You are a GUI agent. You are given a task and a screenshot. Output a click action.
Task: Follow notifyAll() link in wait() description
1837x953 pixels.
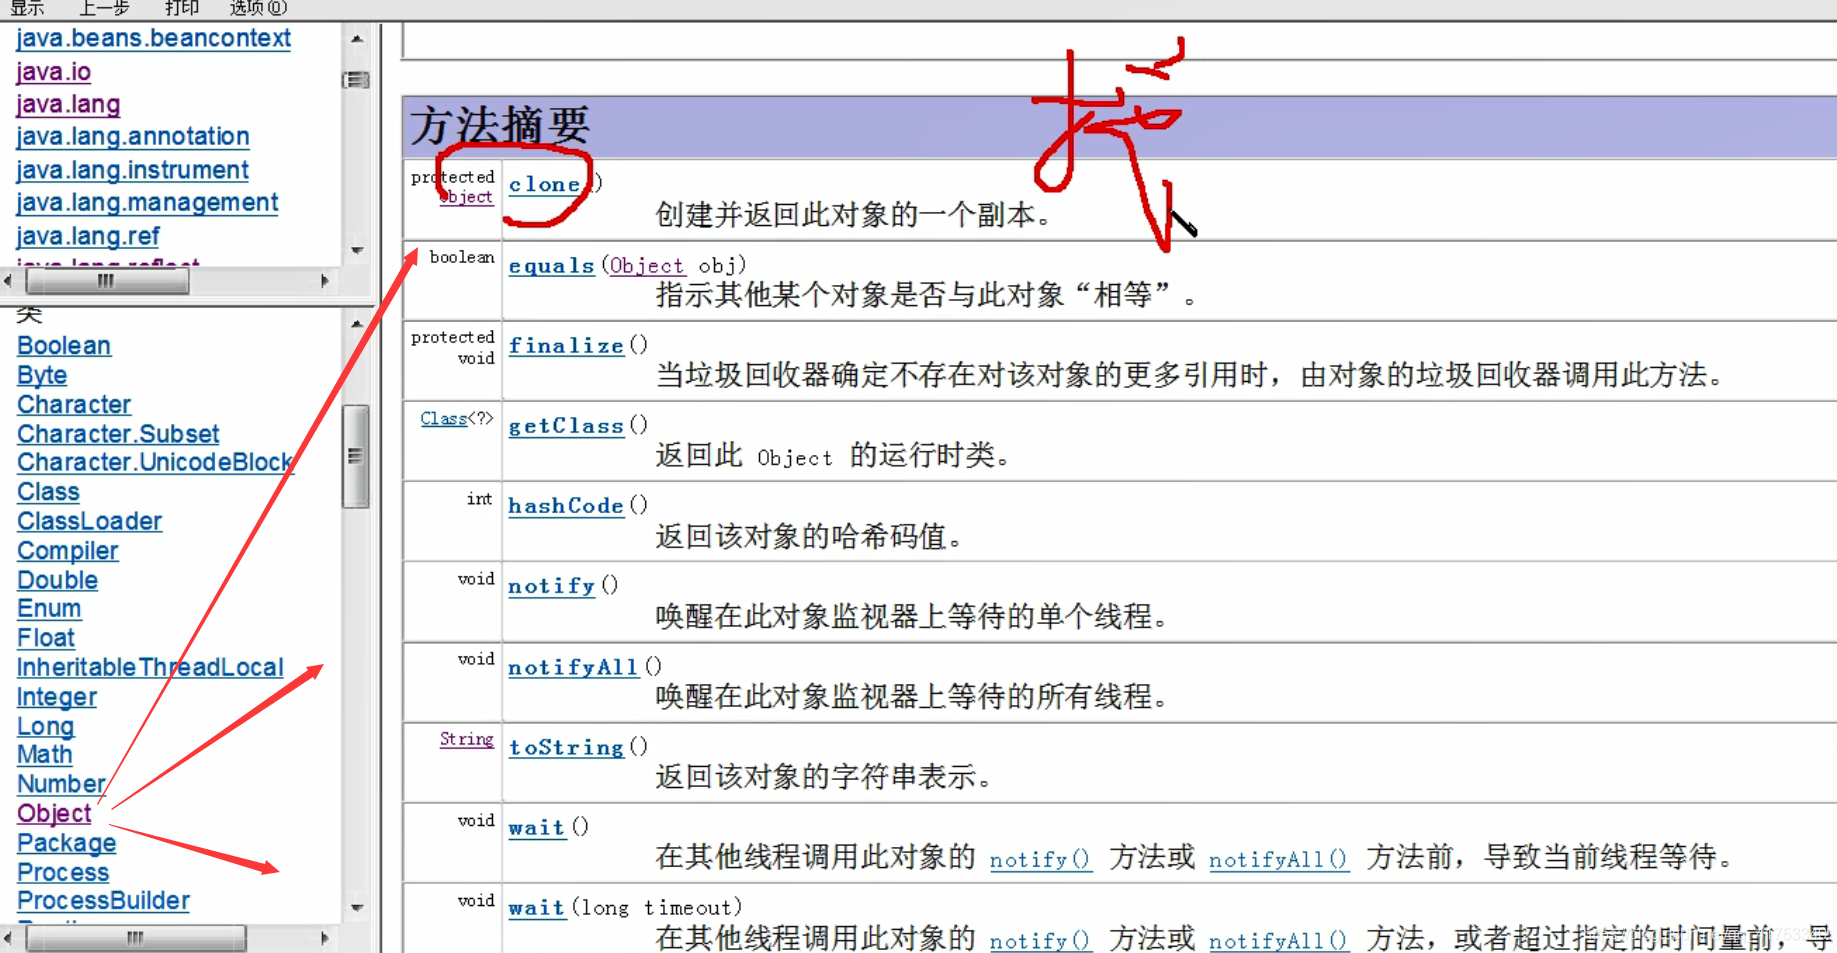click(1279, 859)
